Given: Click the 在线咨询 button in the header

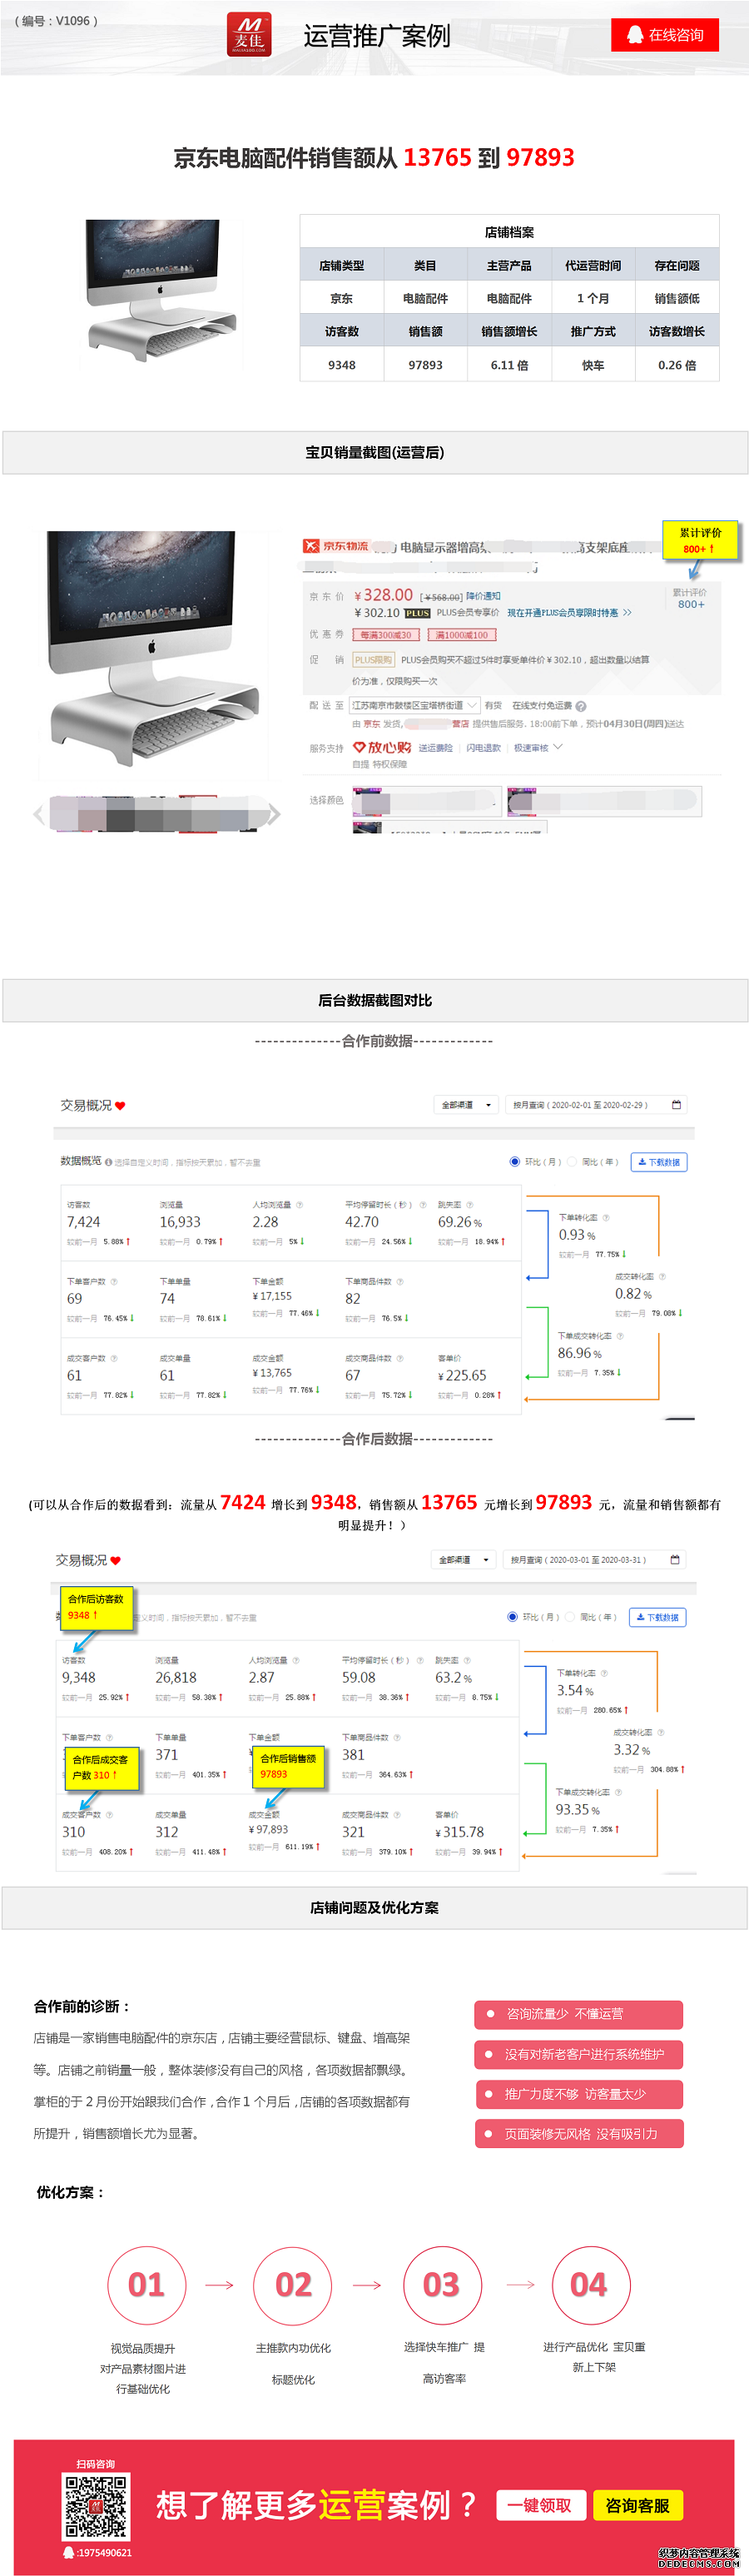Looking at the screenshot, I should [x=665, y=35].
